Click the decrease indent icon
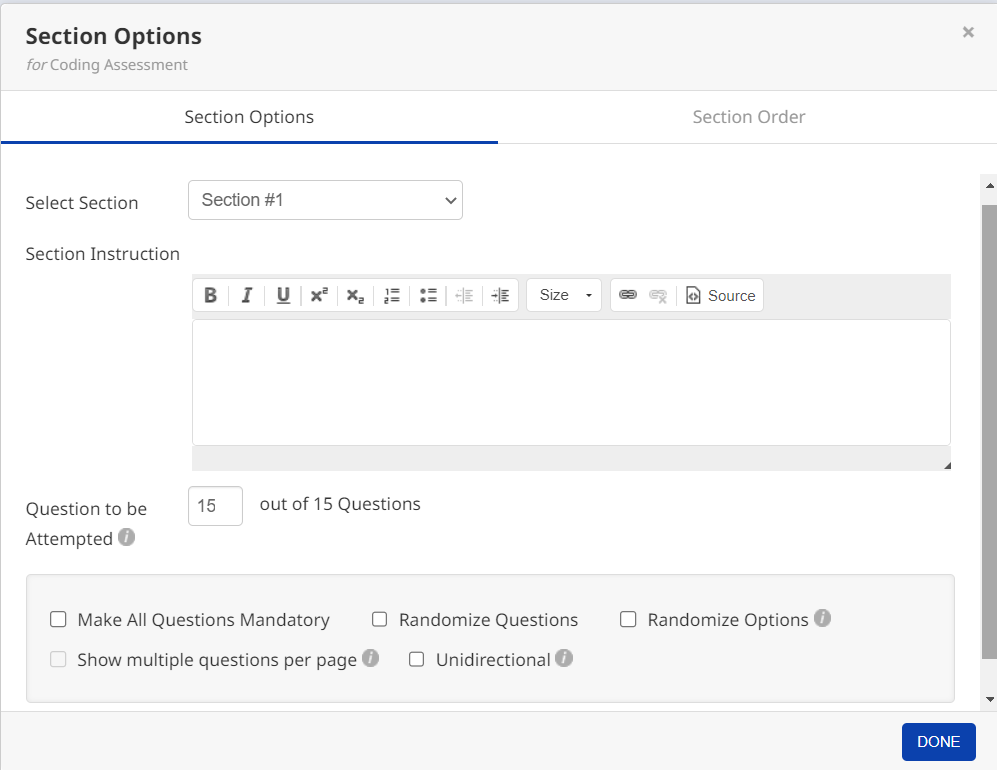This screenshot has width=997, height=770. coord(464,296)
